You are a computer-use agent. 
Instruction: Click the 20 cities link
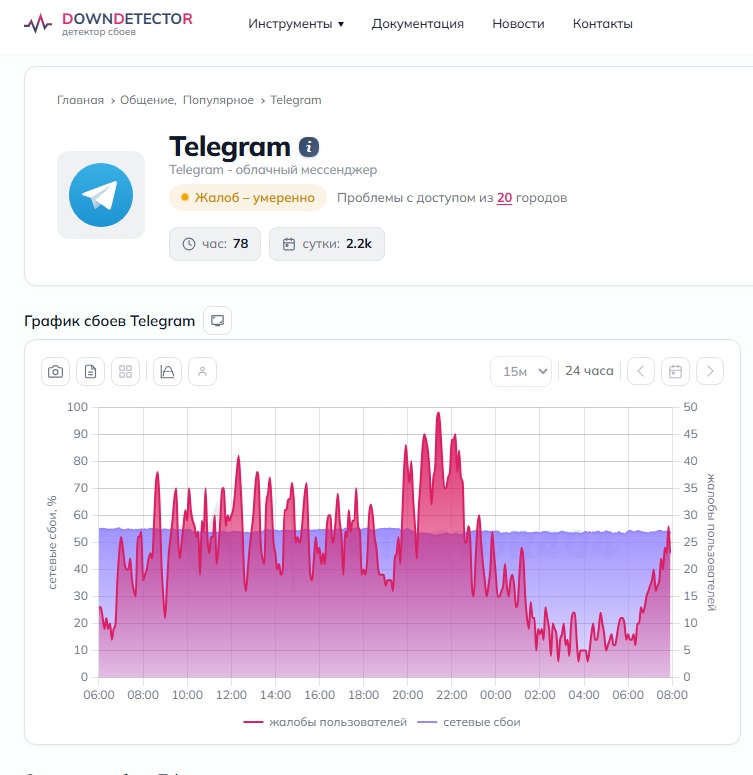[504, 198]
